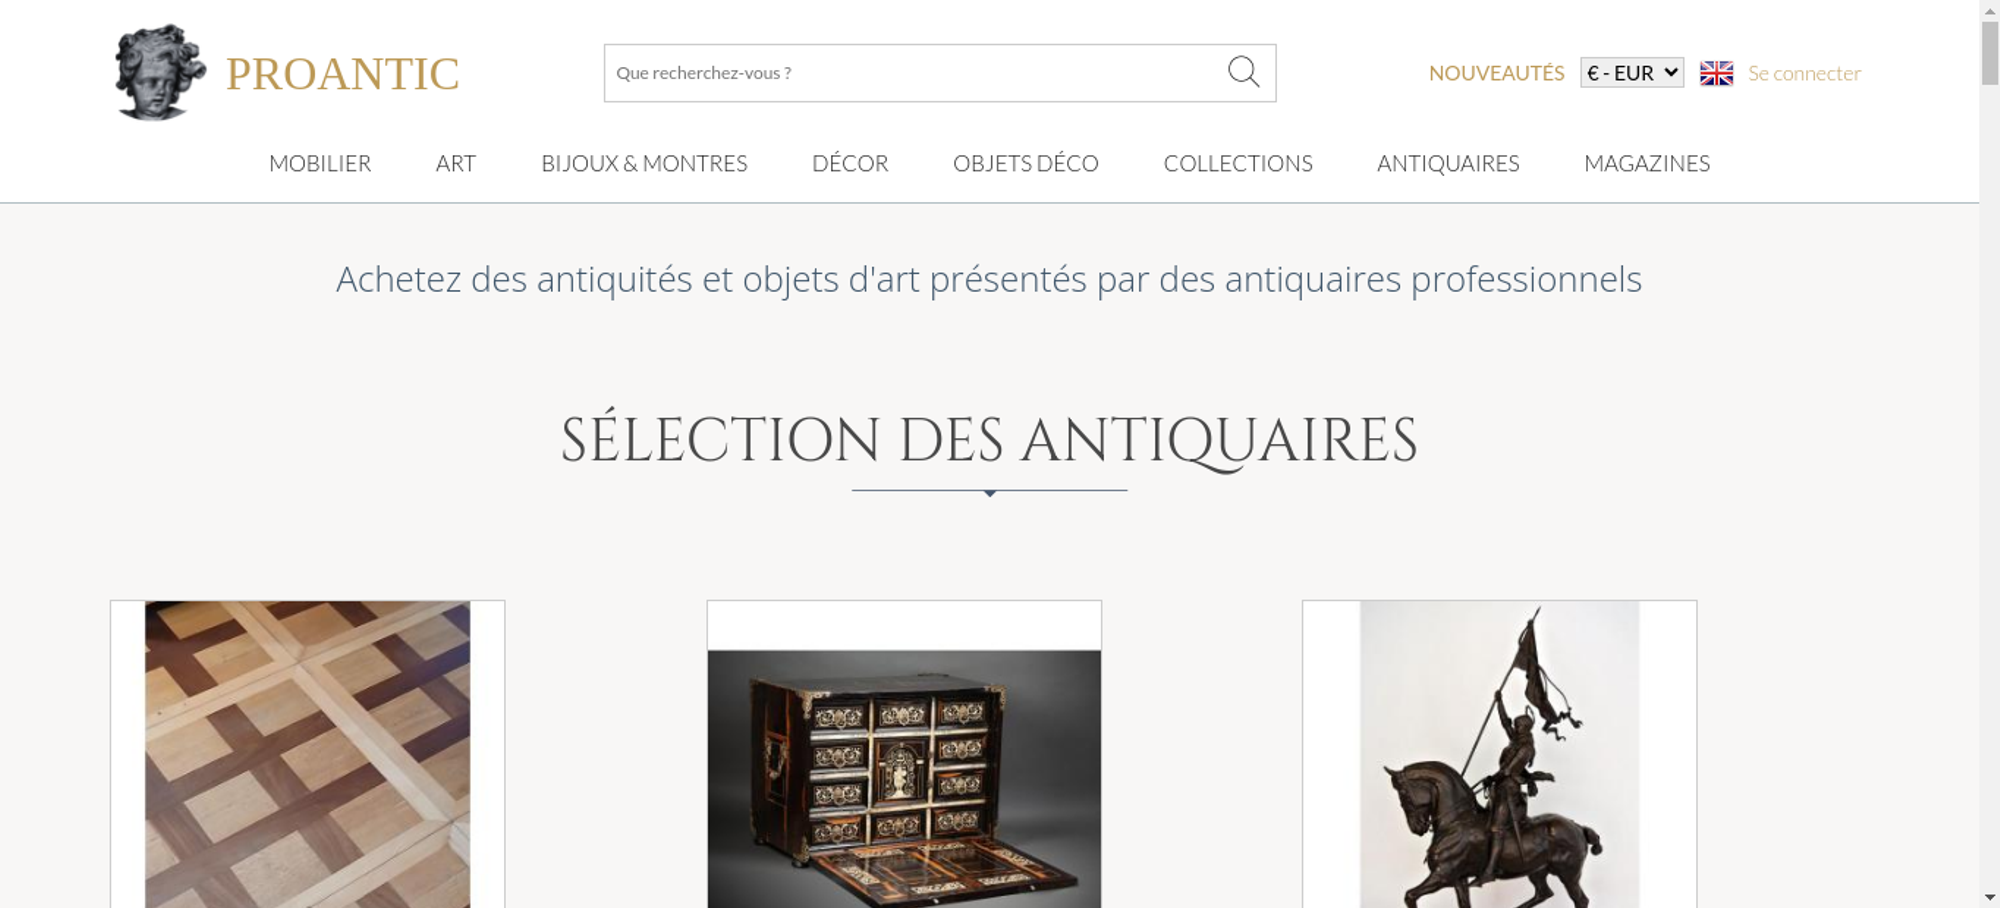Open the COLLECTIONS menu
Screen dimensions: 2000x908
(1238, 163)
